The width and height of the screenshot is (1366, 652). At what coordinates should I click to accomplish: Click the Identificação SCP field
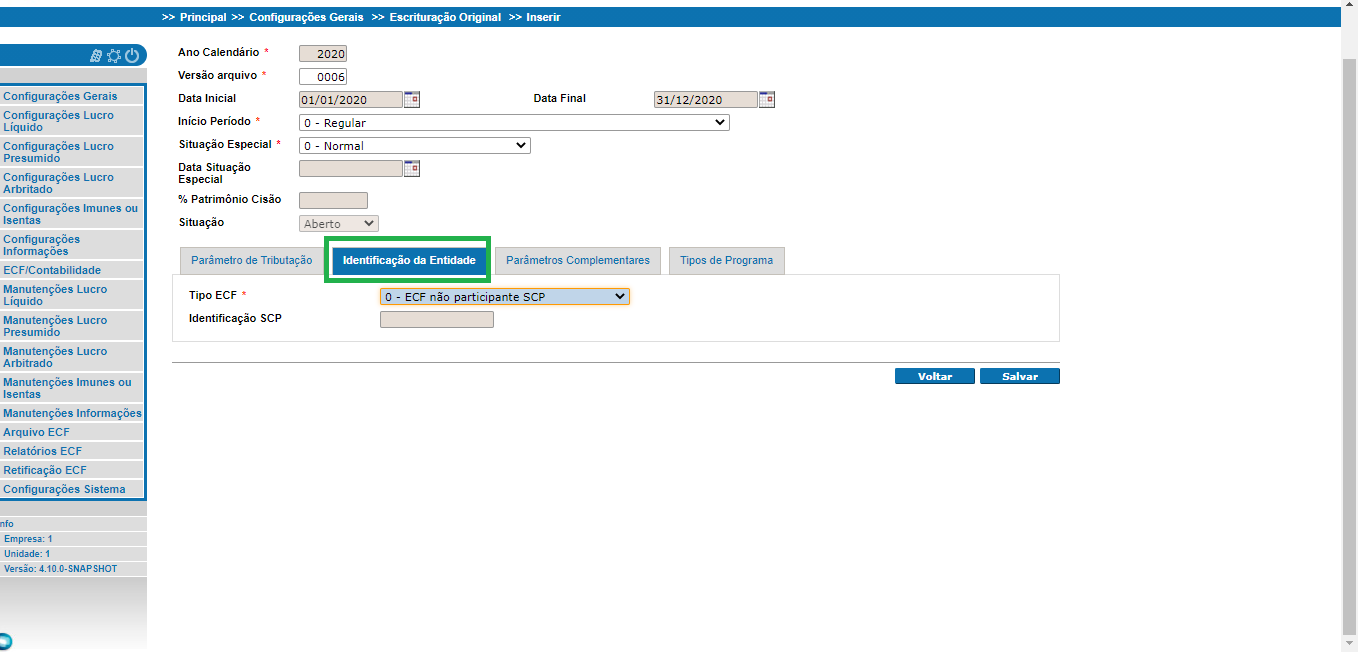[437, 320]
